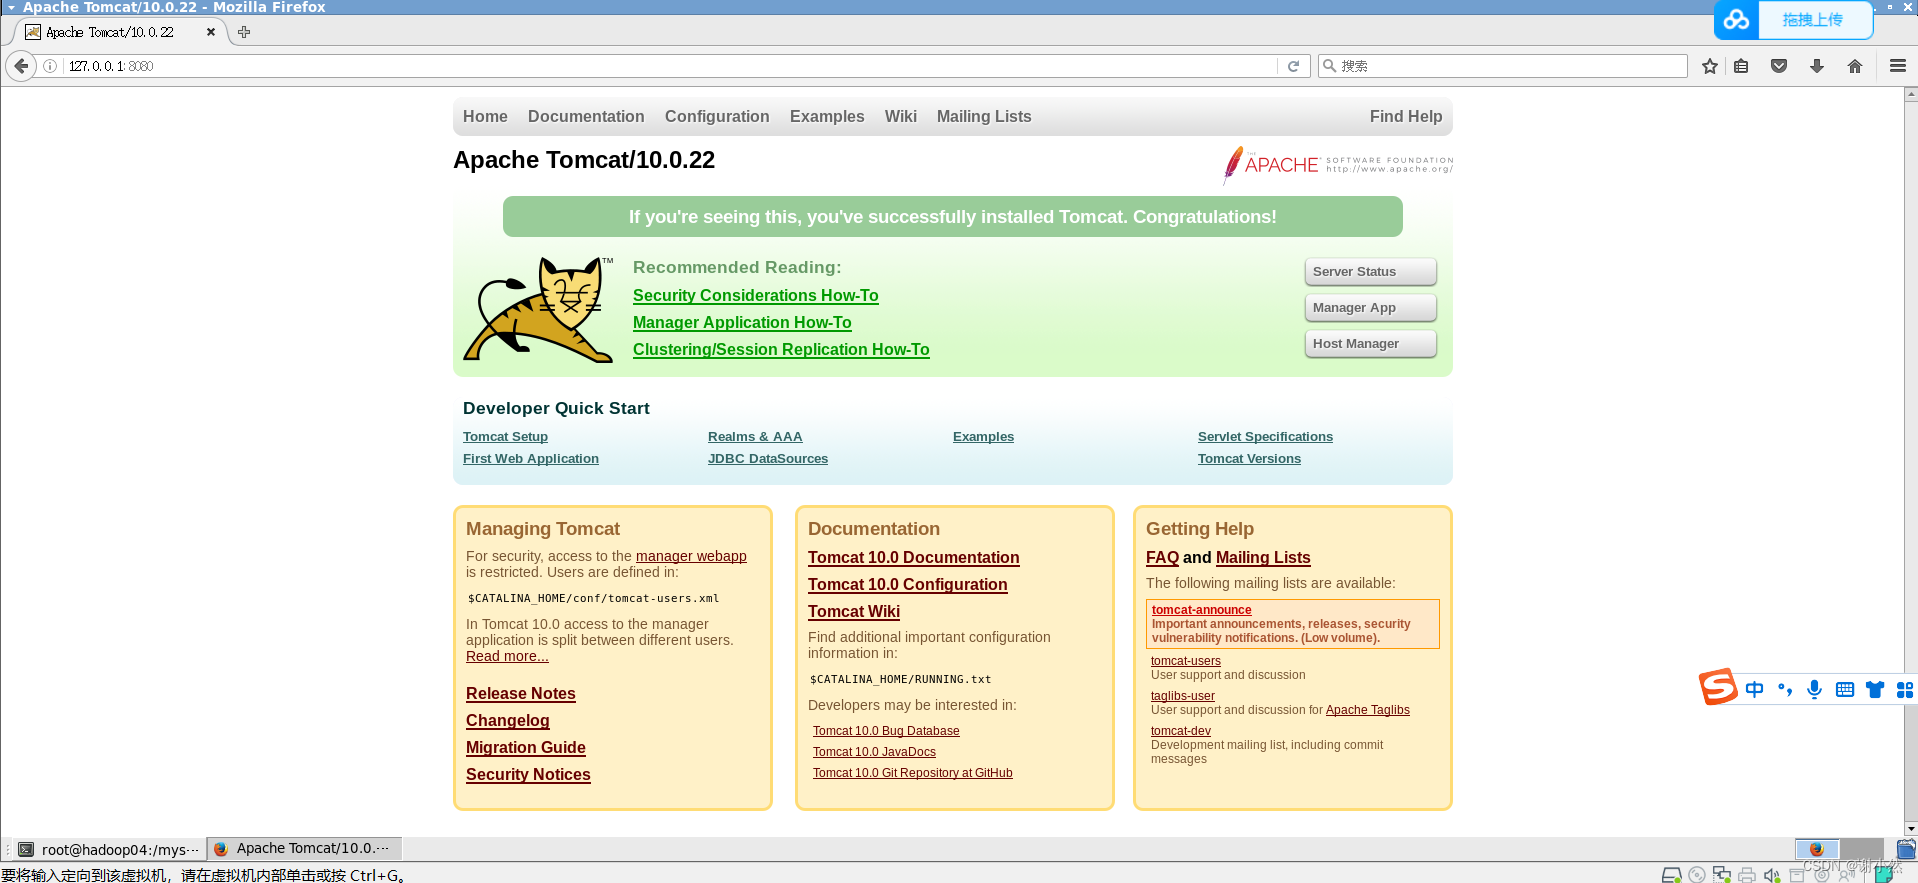Click the page scrollbar down arrow
The height and width of the screenshot is (883, 1918).
coord(1911,828)
